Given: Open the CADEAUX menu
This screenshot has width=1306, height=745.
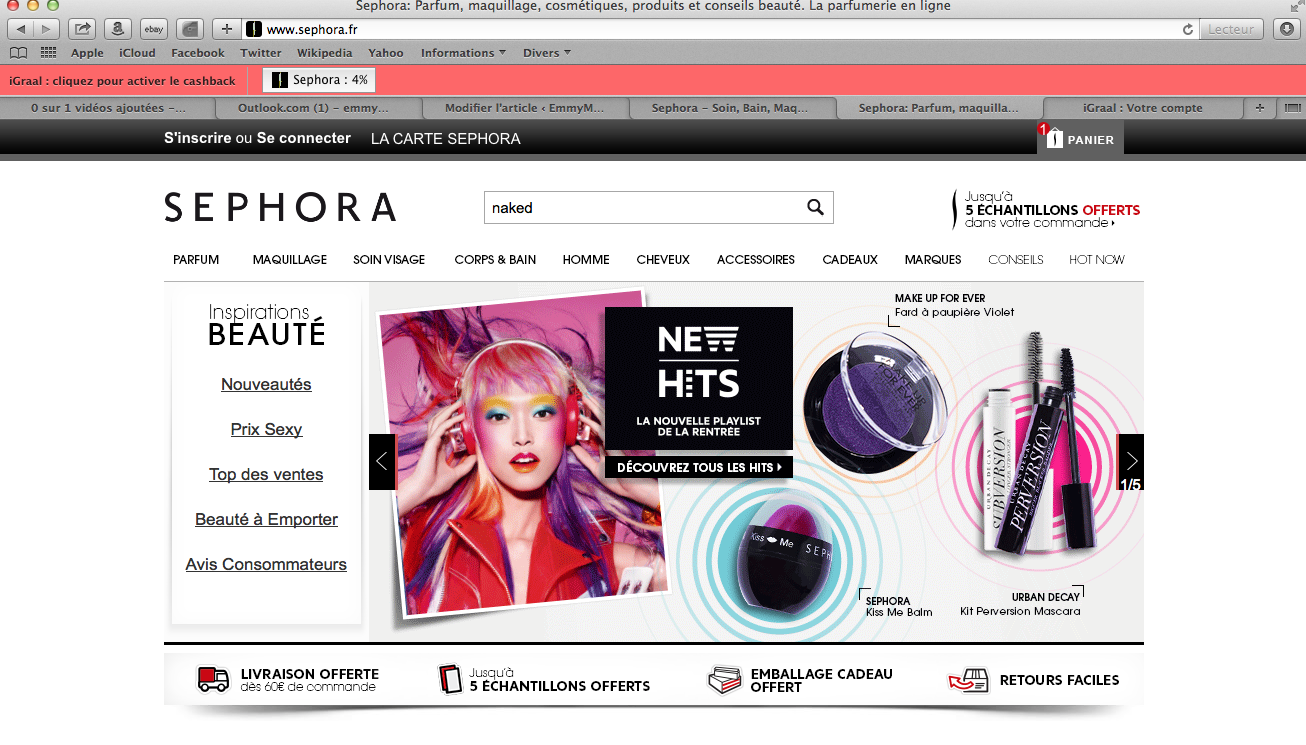Looking at the screenshot, I should tap(850, 260).
